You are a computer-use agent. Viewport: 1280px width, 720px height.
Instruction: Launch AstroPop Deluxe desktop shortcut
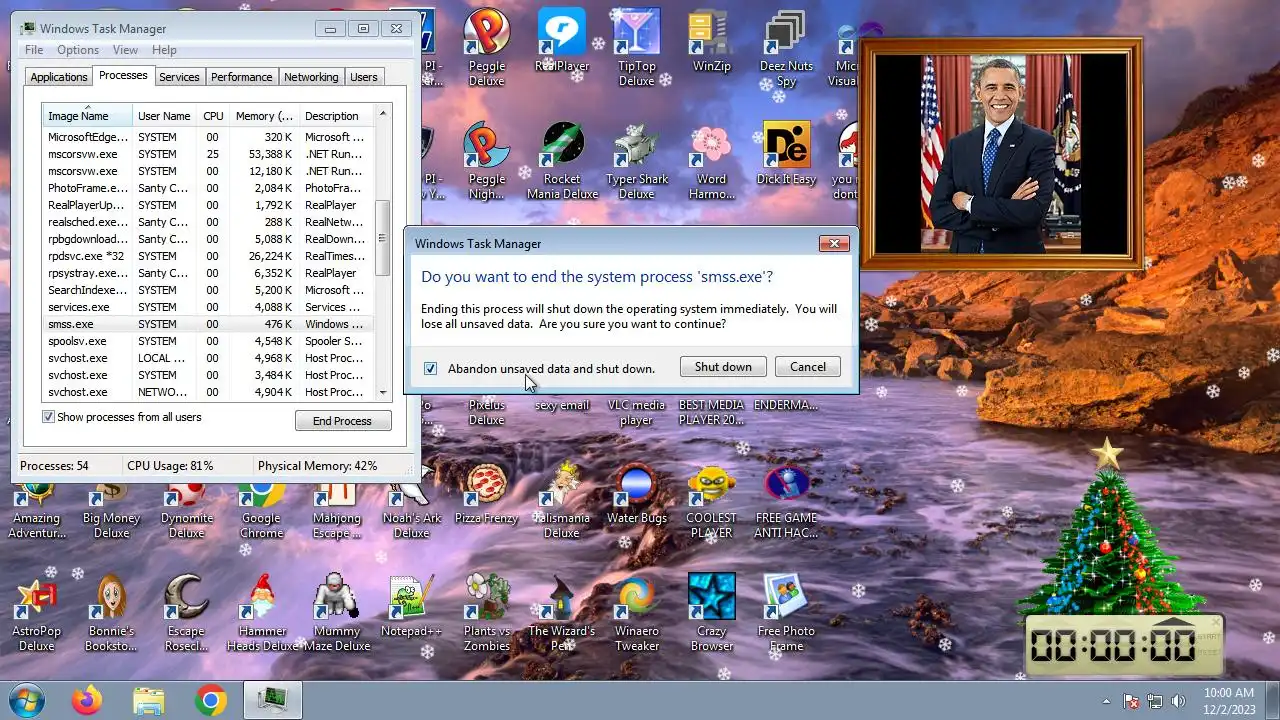coord(37,612)
